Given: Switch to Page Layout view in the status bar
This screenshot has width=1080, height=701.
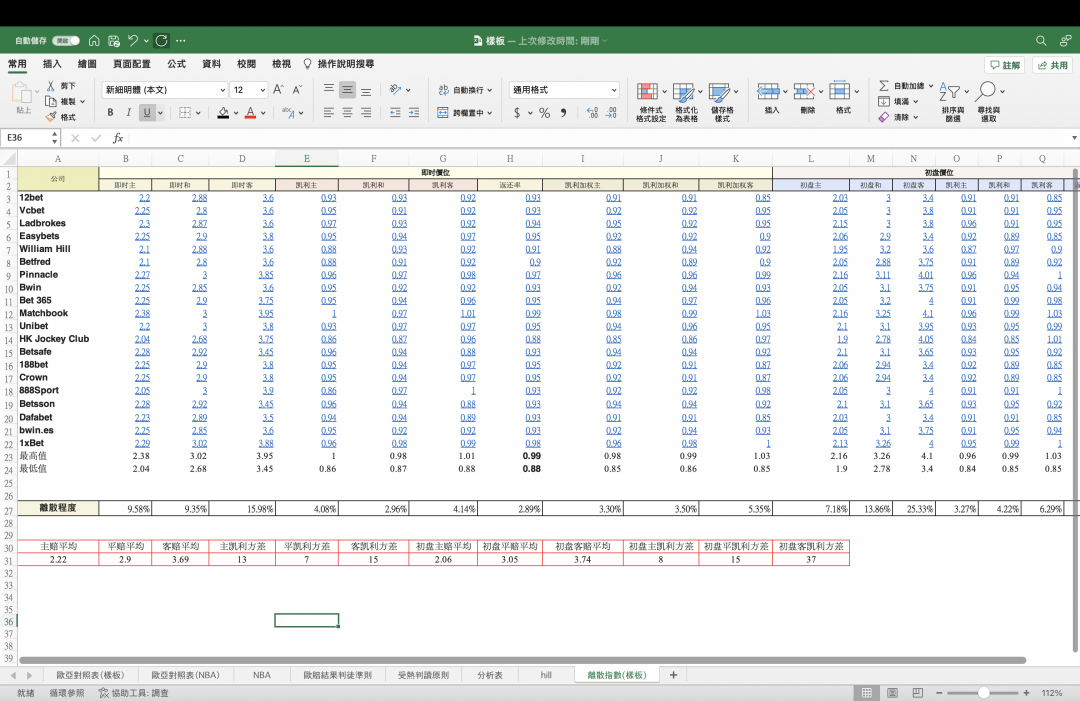Looking at the screenshot, I should (x=892, y=693).
